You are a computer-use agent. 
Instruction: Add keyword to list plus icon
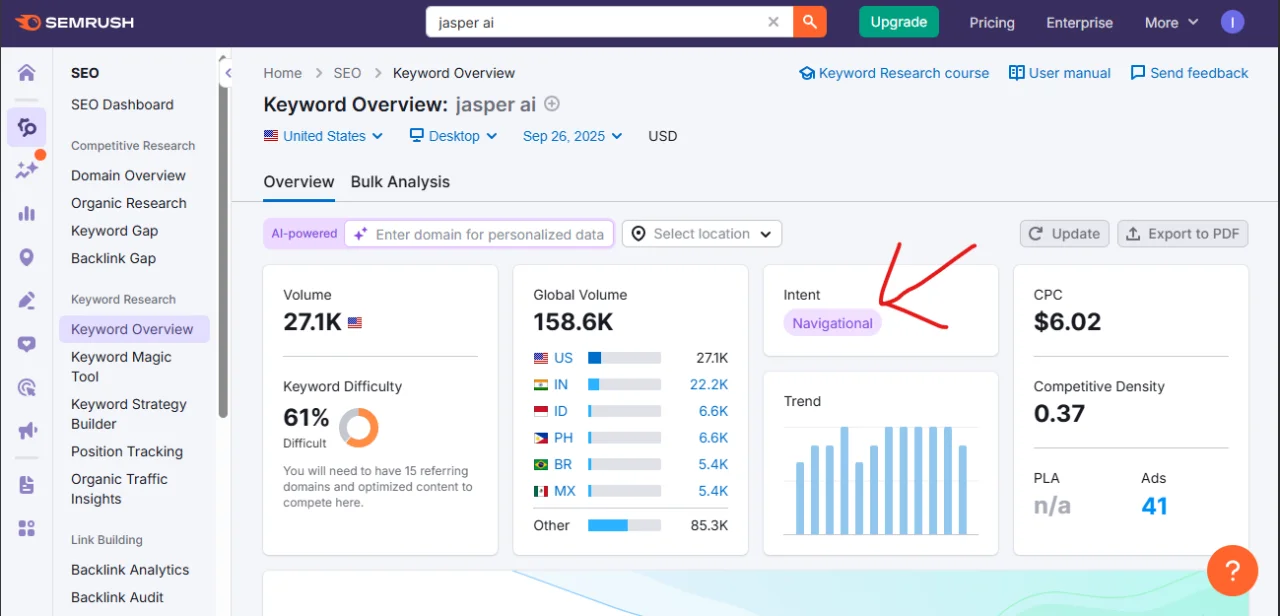point(552,104)
